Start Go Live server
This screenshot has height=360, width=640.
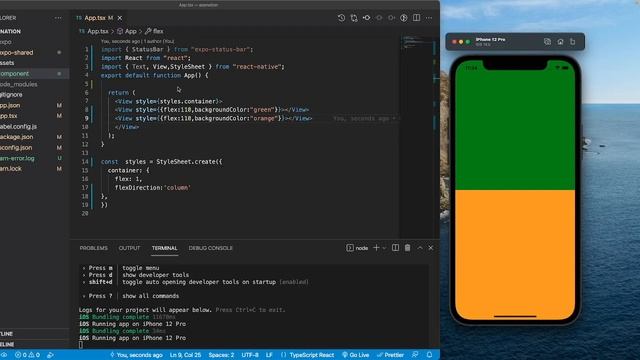356,355
